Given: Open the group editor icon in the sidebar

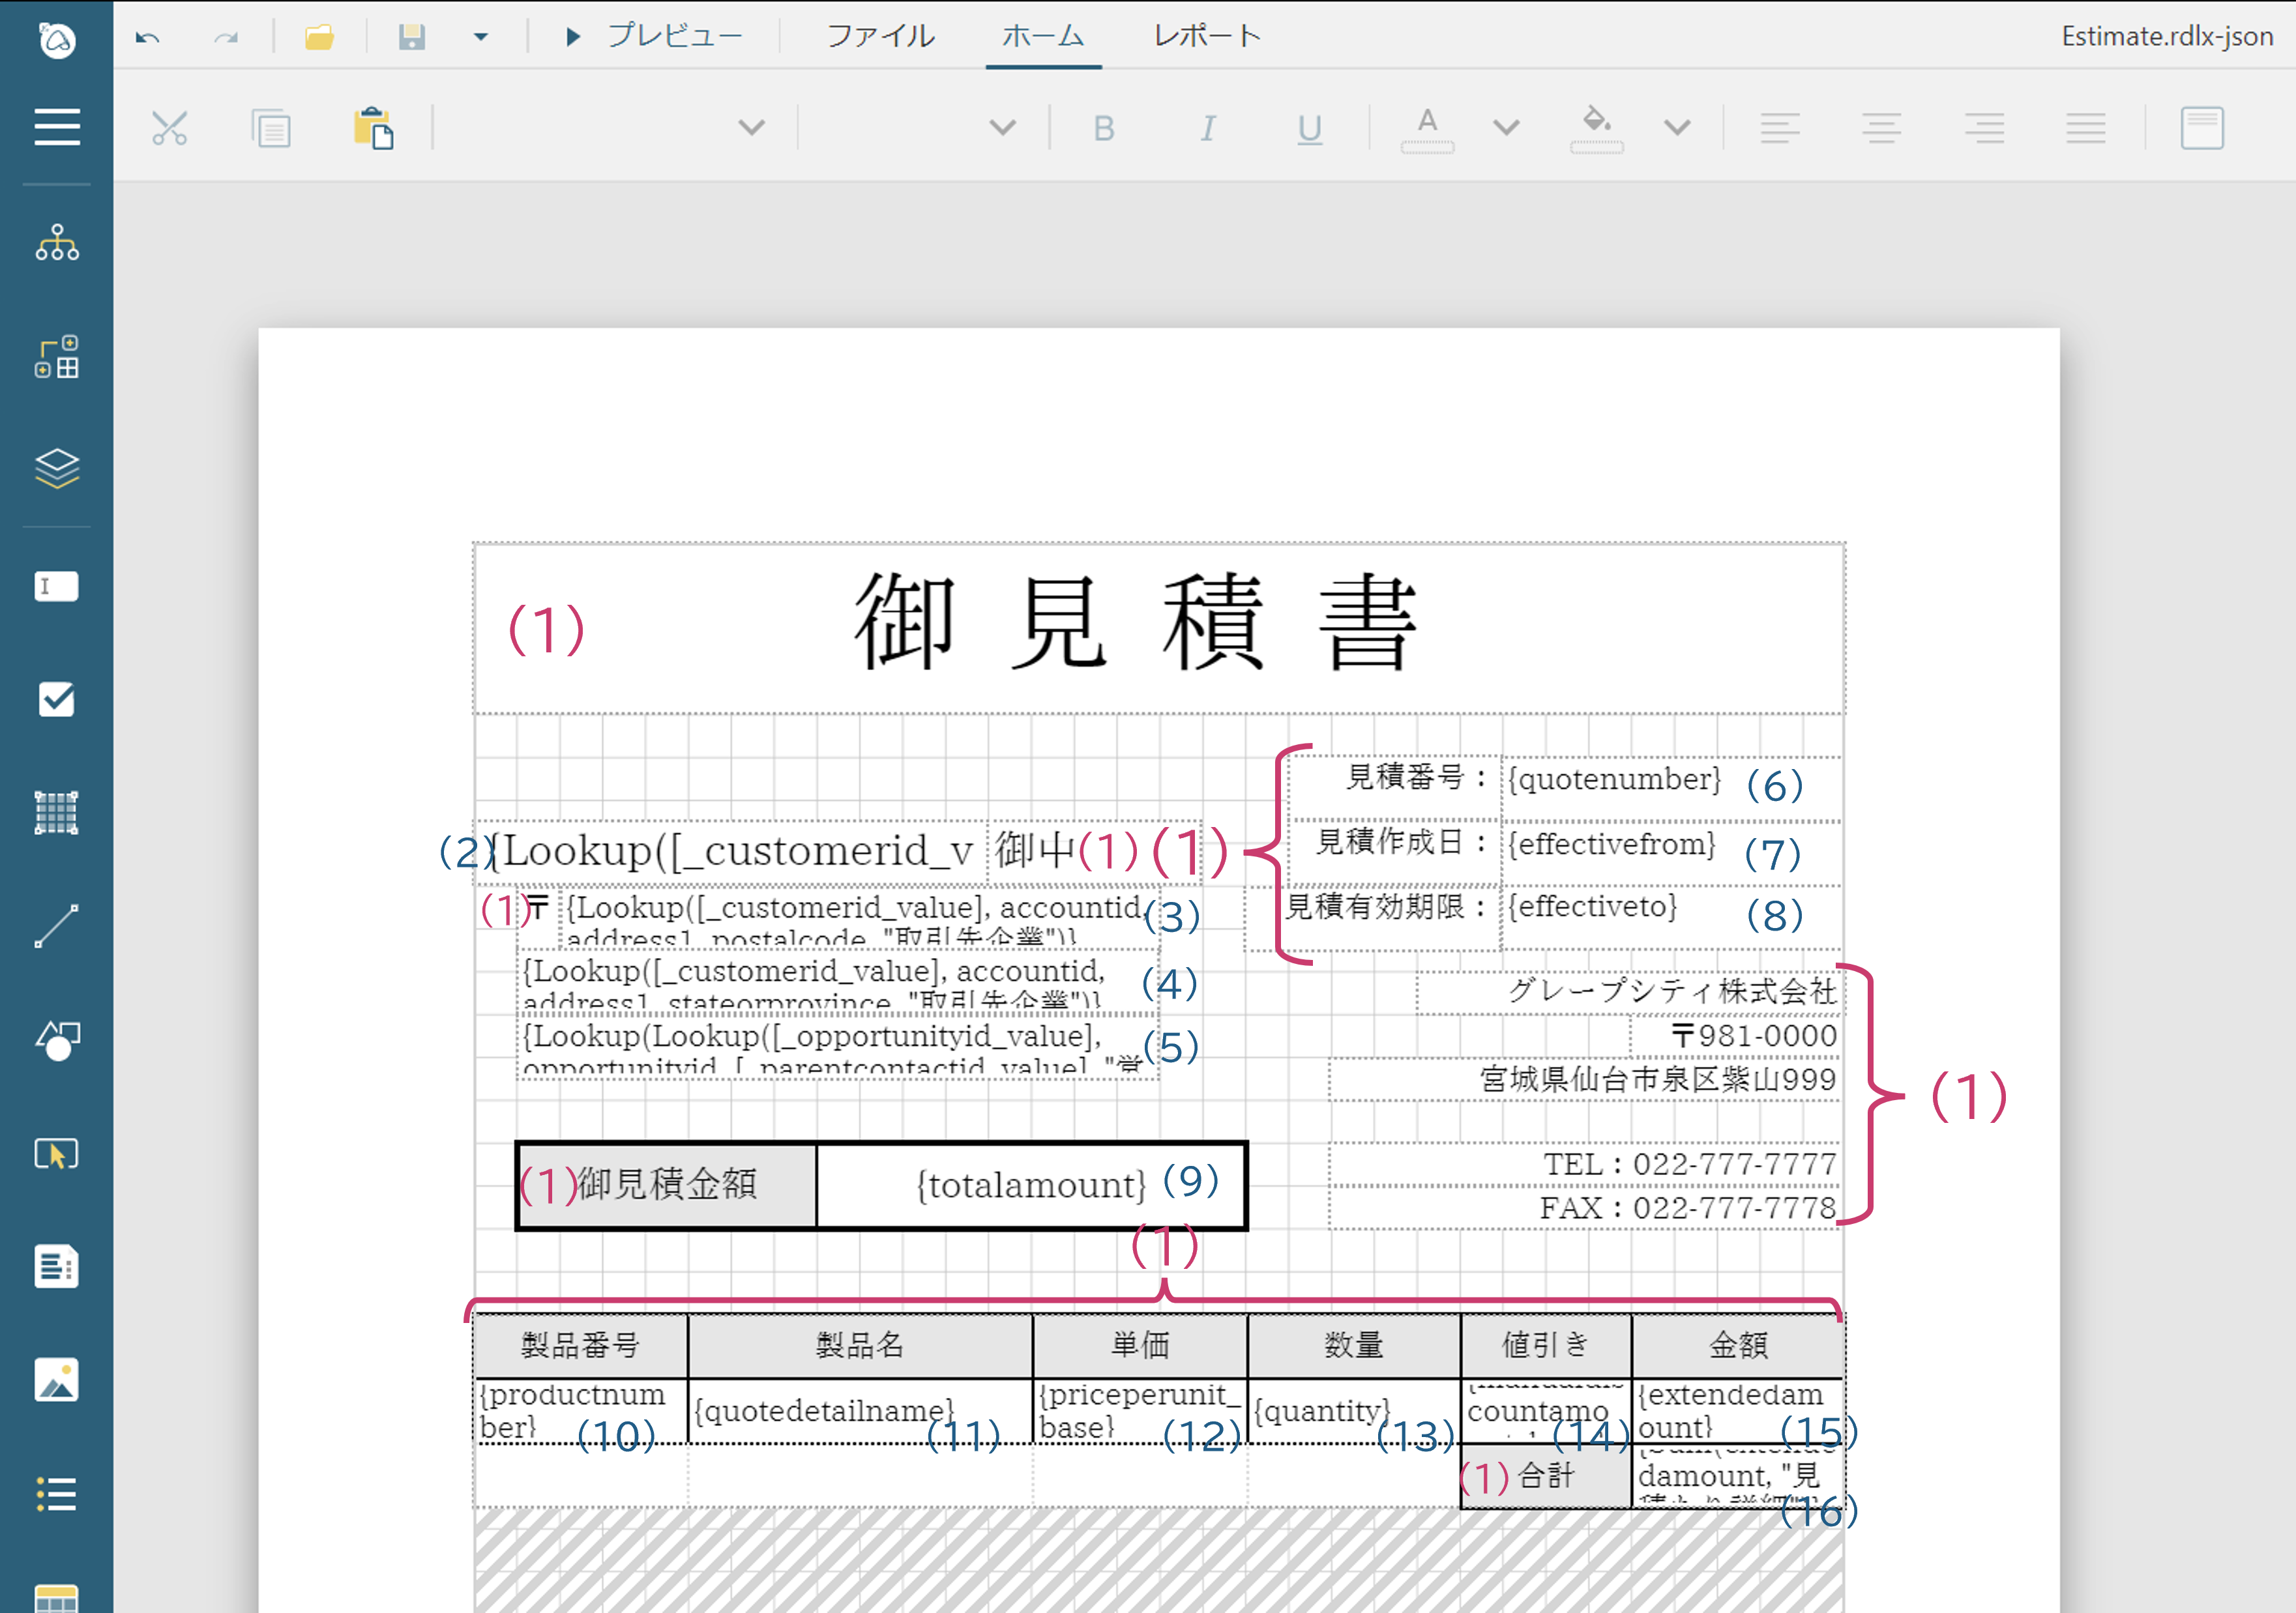Looking at the screenshot, I should click(x=57, y=357).
